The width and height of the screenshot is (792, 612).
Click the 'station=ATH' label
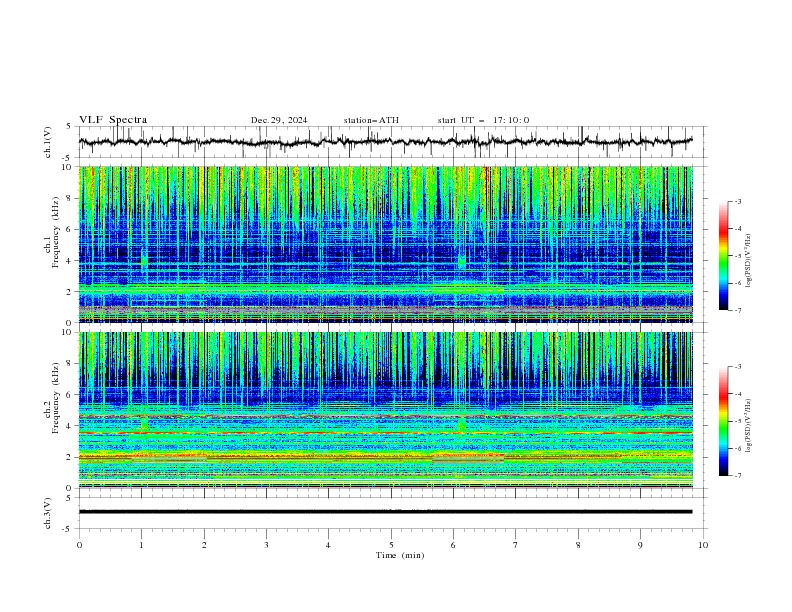[371, 120]
